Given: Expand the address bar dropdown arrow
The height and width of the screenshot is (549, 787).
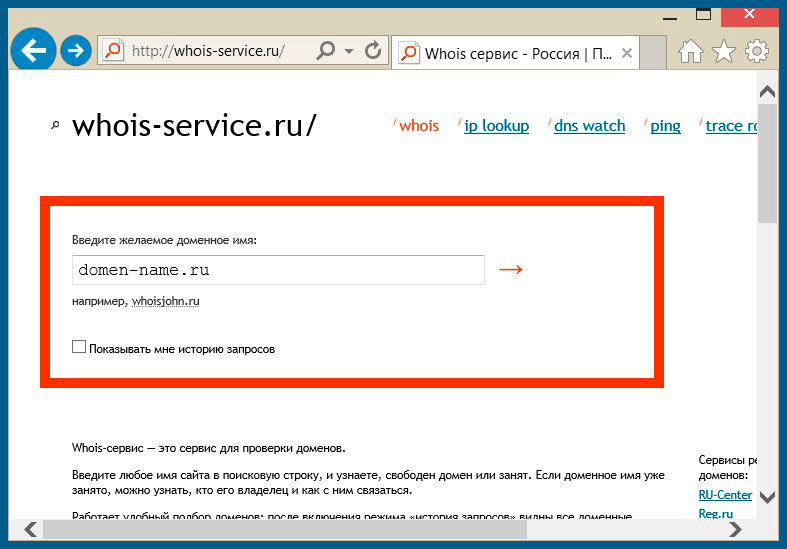Looking at the screenshot, I should click(349, 51).
